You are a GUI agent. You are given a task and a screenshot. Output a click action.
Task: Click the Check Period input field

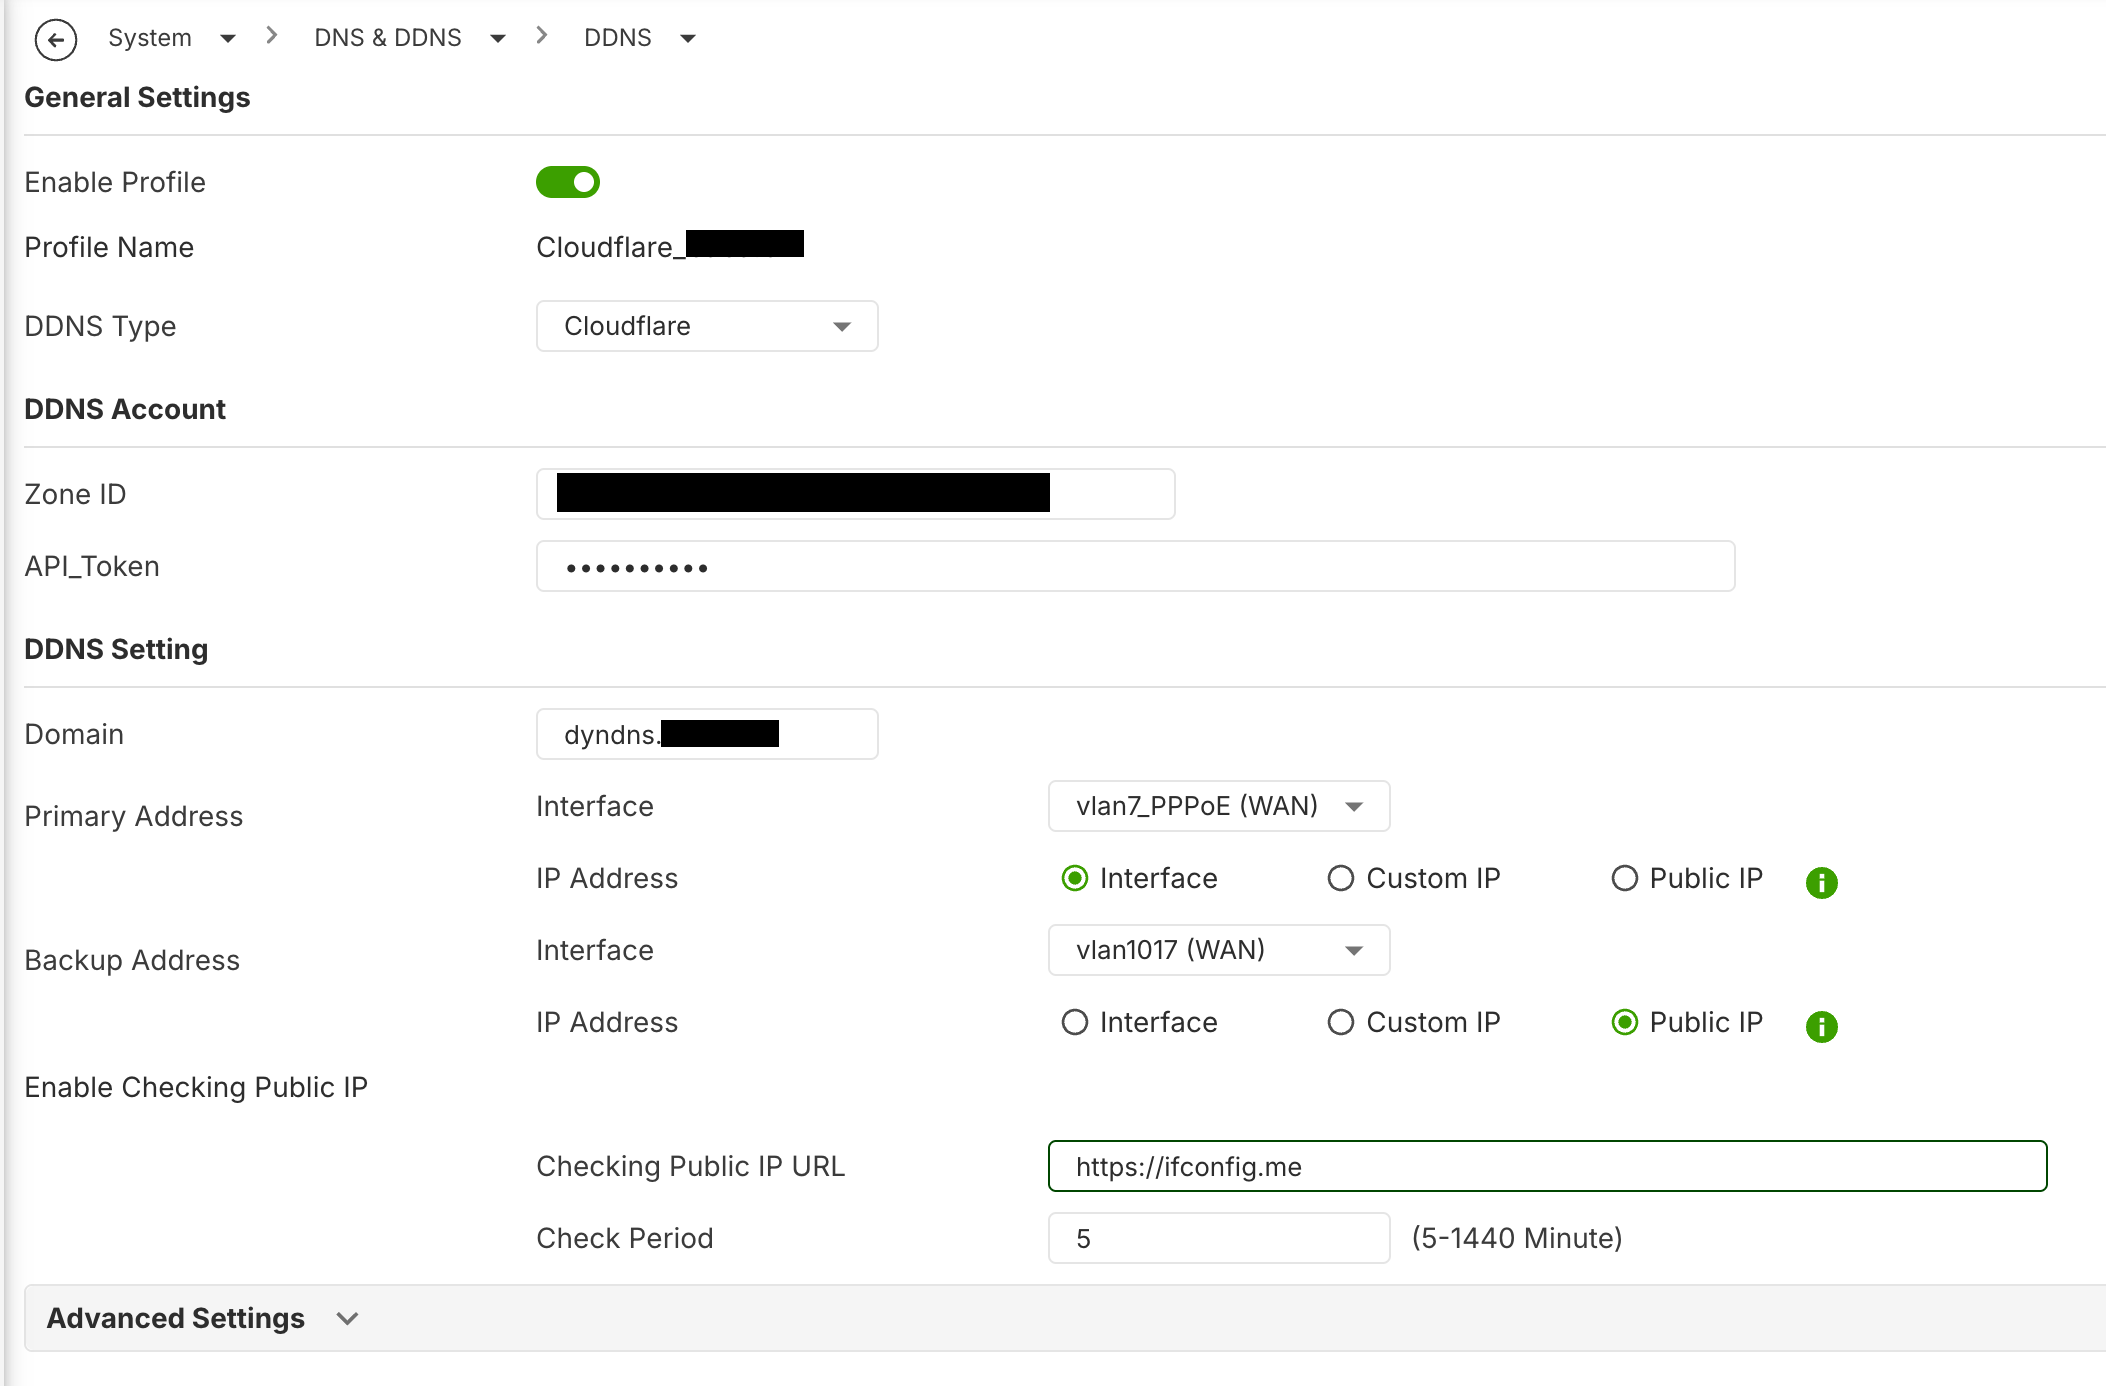tap(1219, 1238)
